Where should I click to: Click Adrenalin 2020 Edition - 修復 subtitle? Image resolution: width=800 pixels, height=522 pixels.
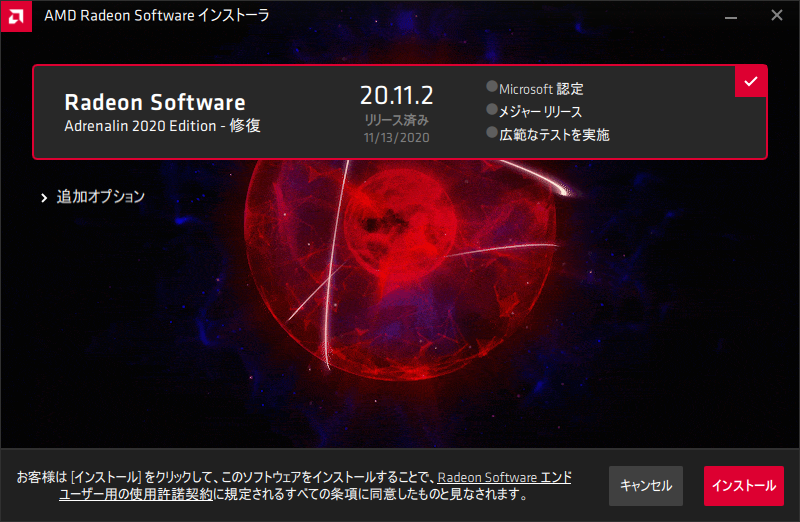tap(162, 126)
